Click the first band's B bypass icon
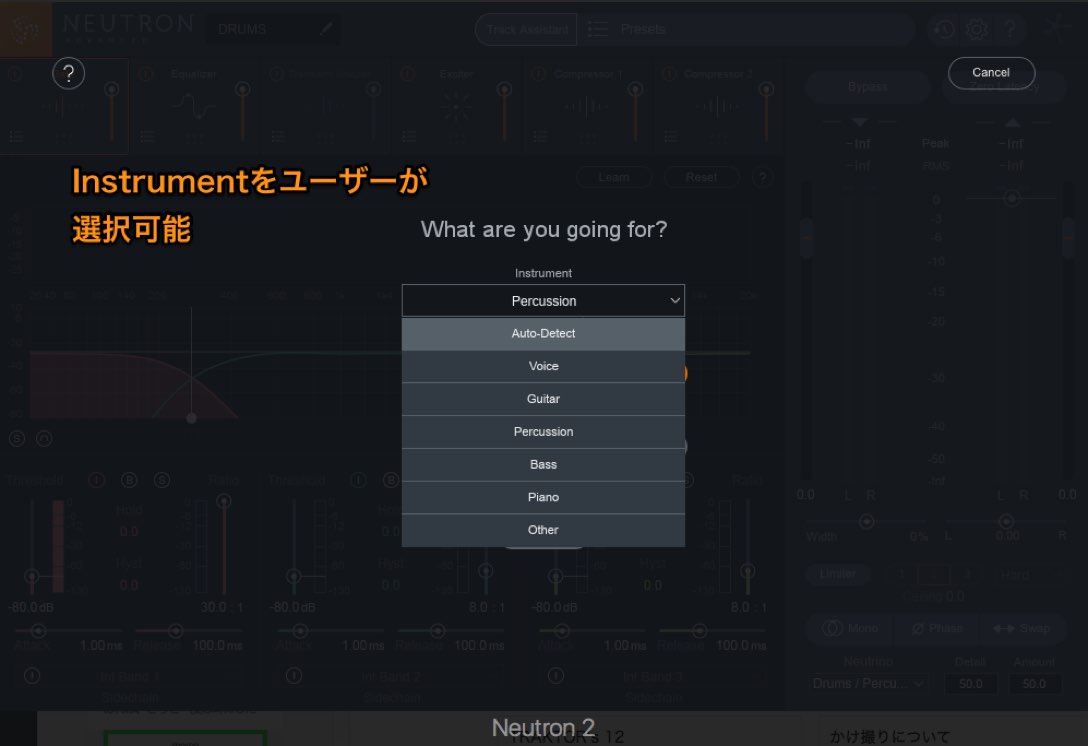The width and height of the screenshot is (1088, 746). 129,480
